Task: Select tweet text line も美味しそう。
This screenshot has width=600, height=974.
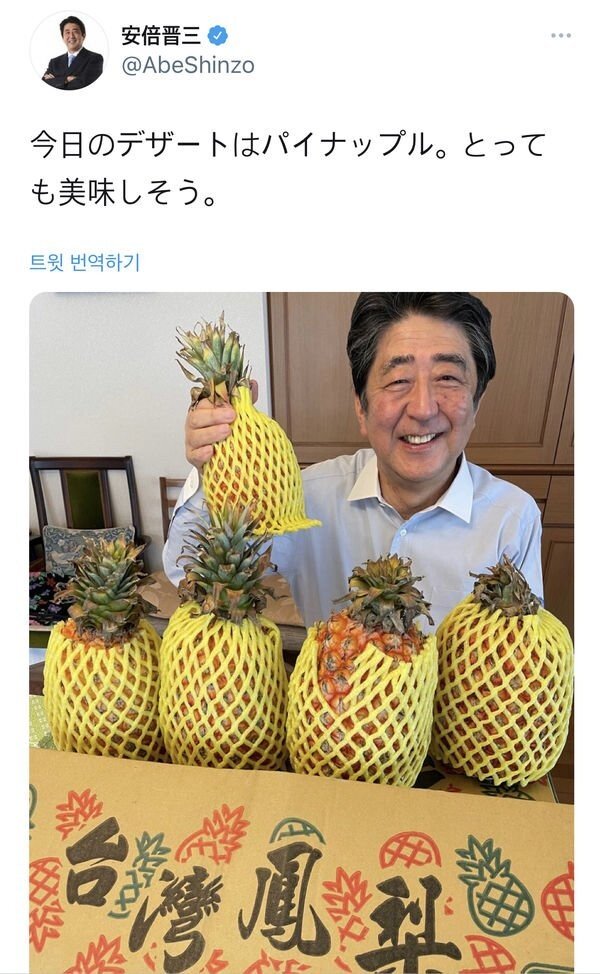Action: 124,192
